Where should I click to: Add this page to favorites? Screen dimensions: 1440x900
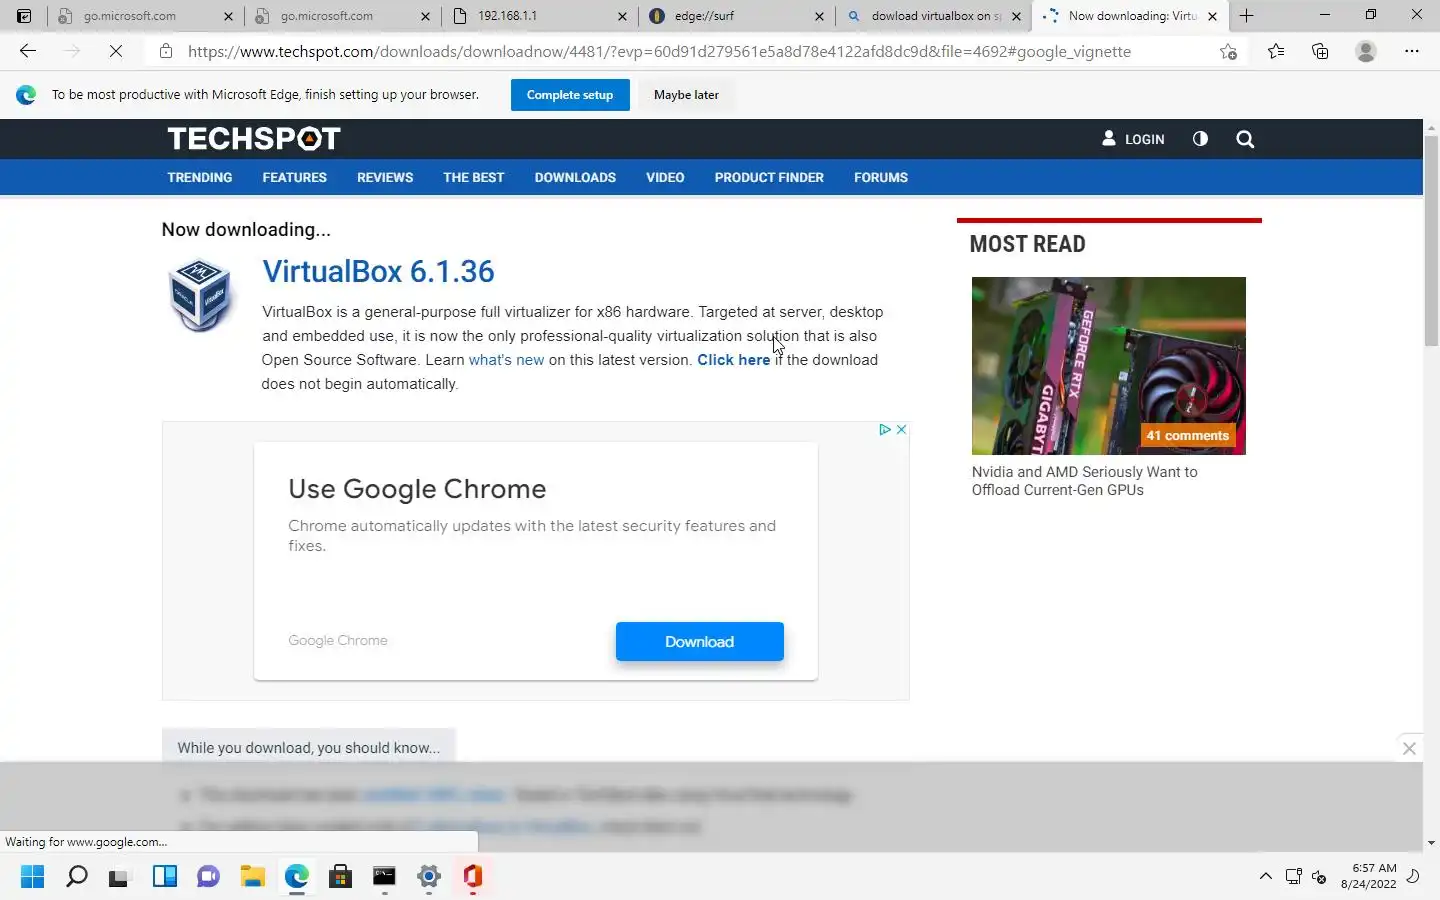tap(1228, 51)
